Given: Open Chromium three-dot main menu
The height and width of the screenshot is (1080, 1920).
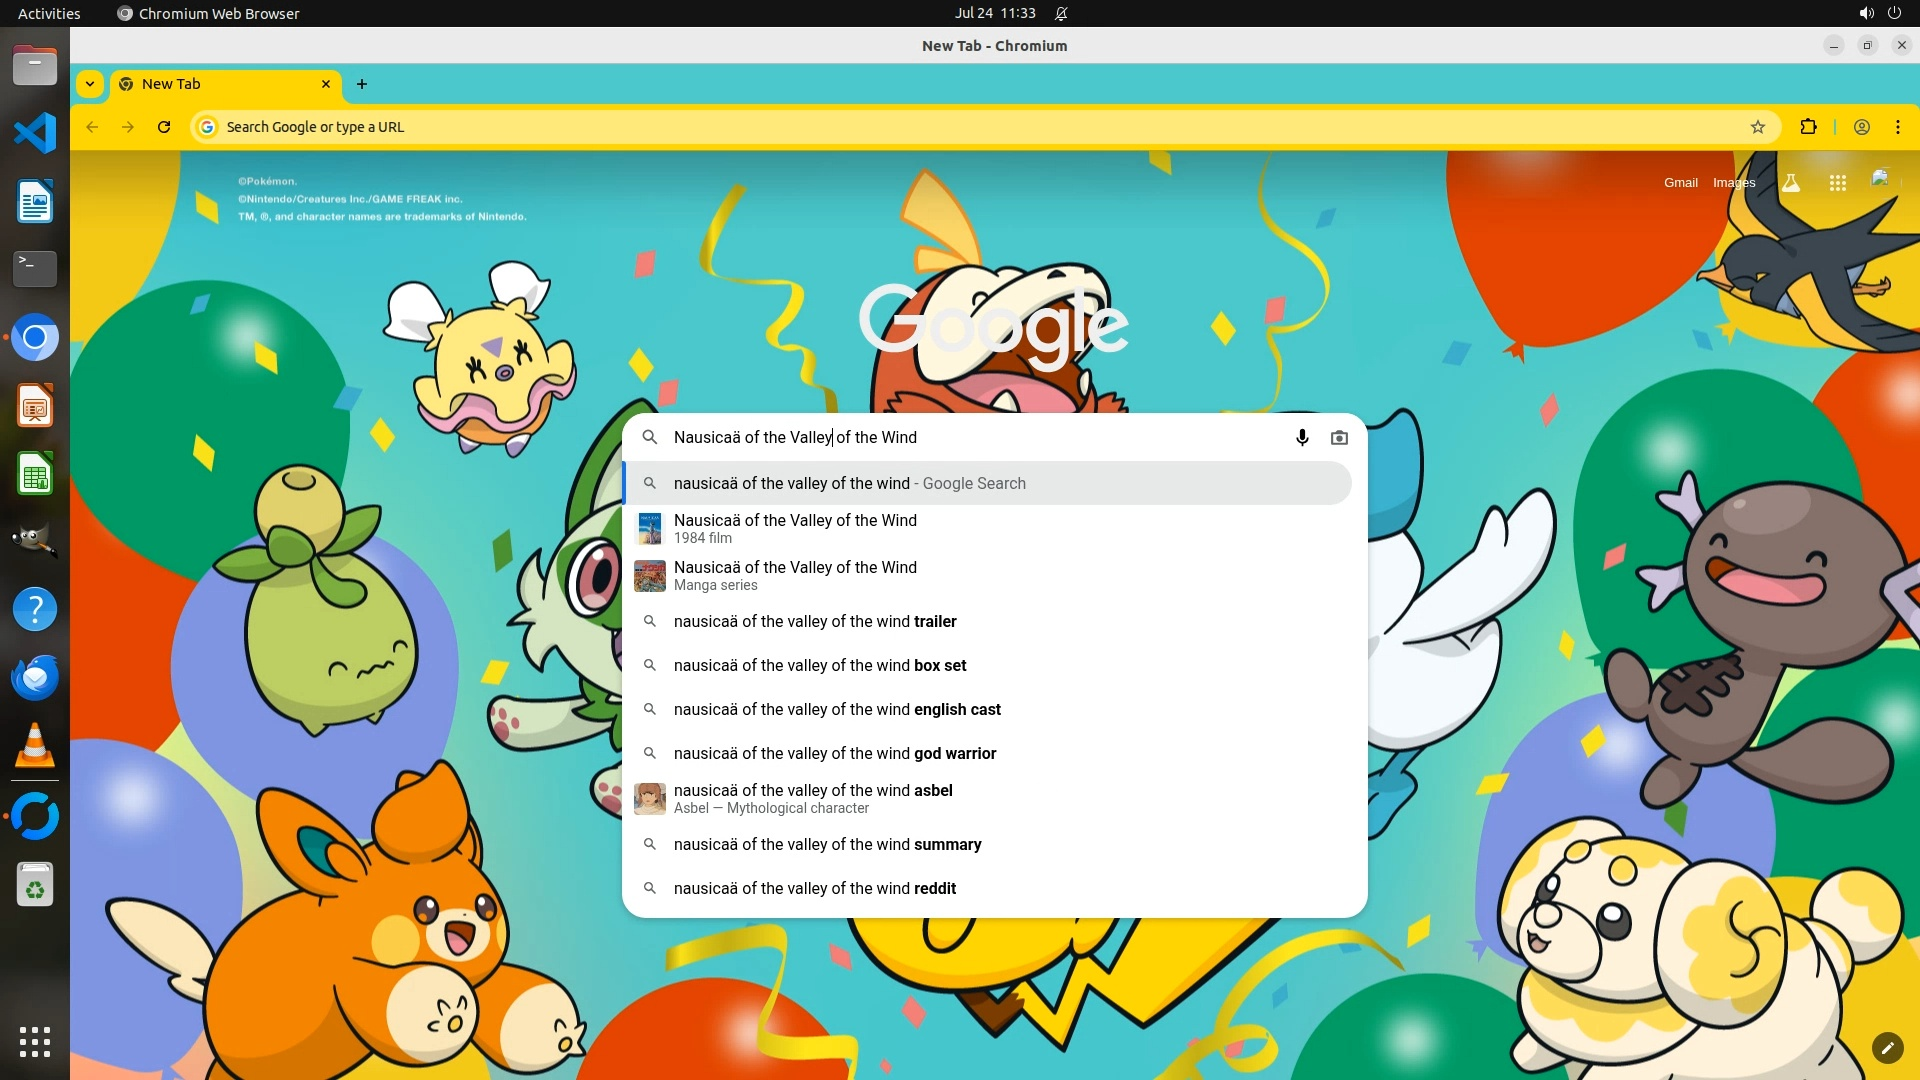Looking at the screenshot, I should click(1897, 127).
